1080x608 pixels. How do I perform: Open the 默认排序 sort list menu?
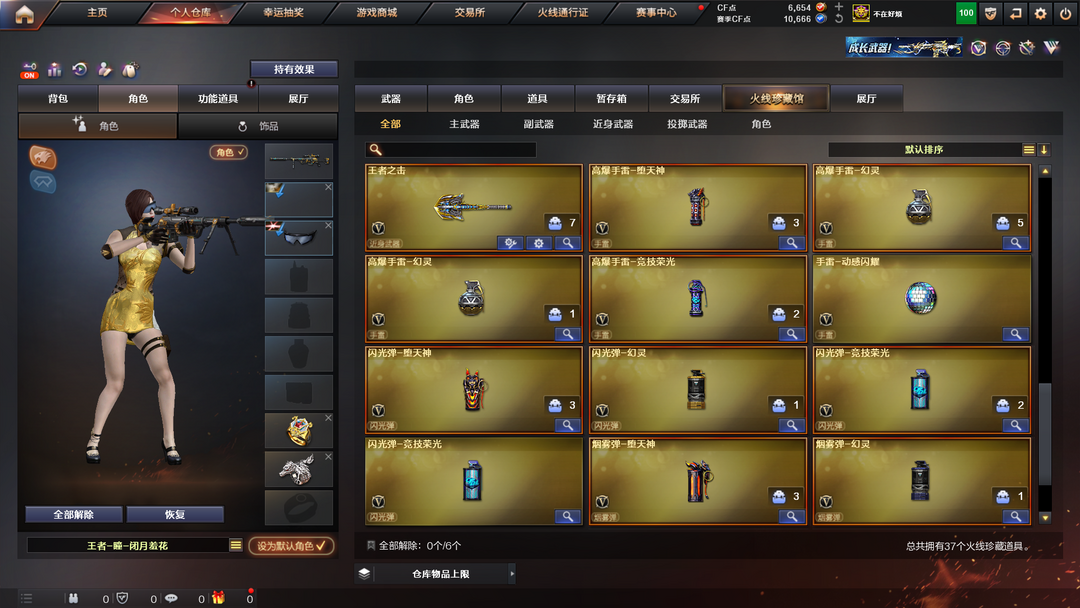[1028, 149]
